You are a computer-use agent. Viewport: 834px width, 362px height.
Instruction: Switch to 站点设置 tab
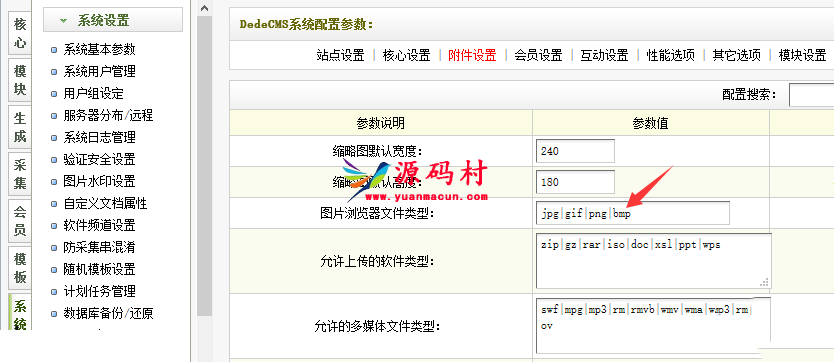pyautogui.click(x=340, y=55)
